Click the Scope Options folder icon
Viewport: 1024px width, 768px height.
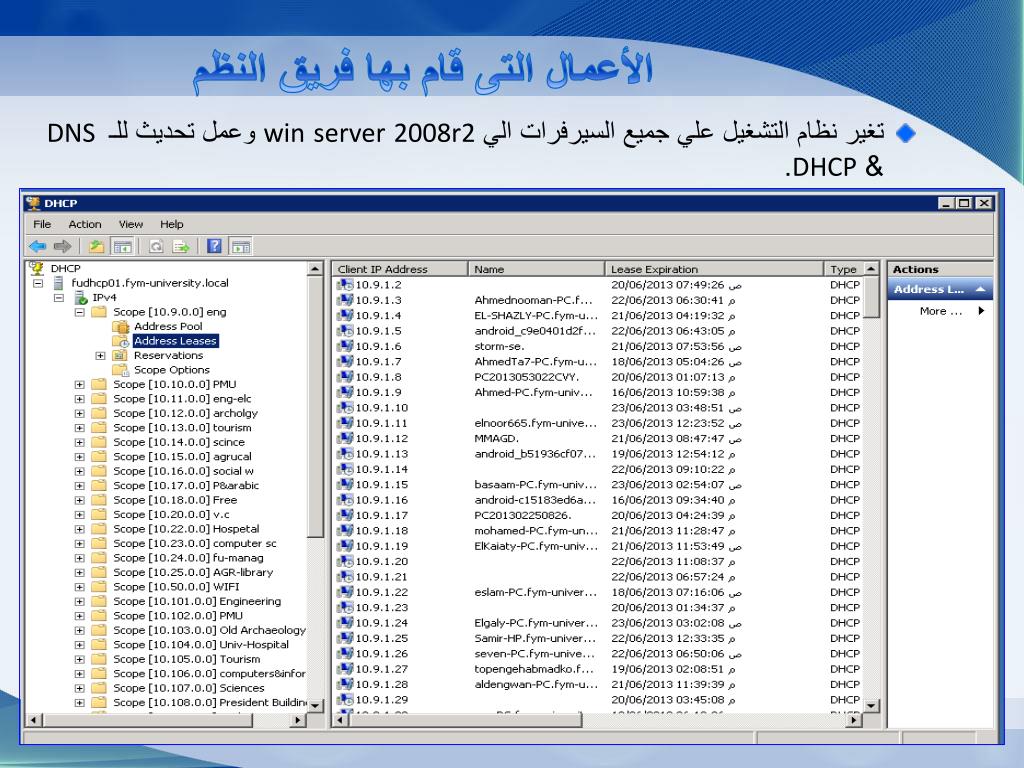121,370
